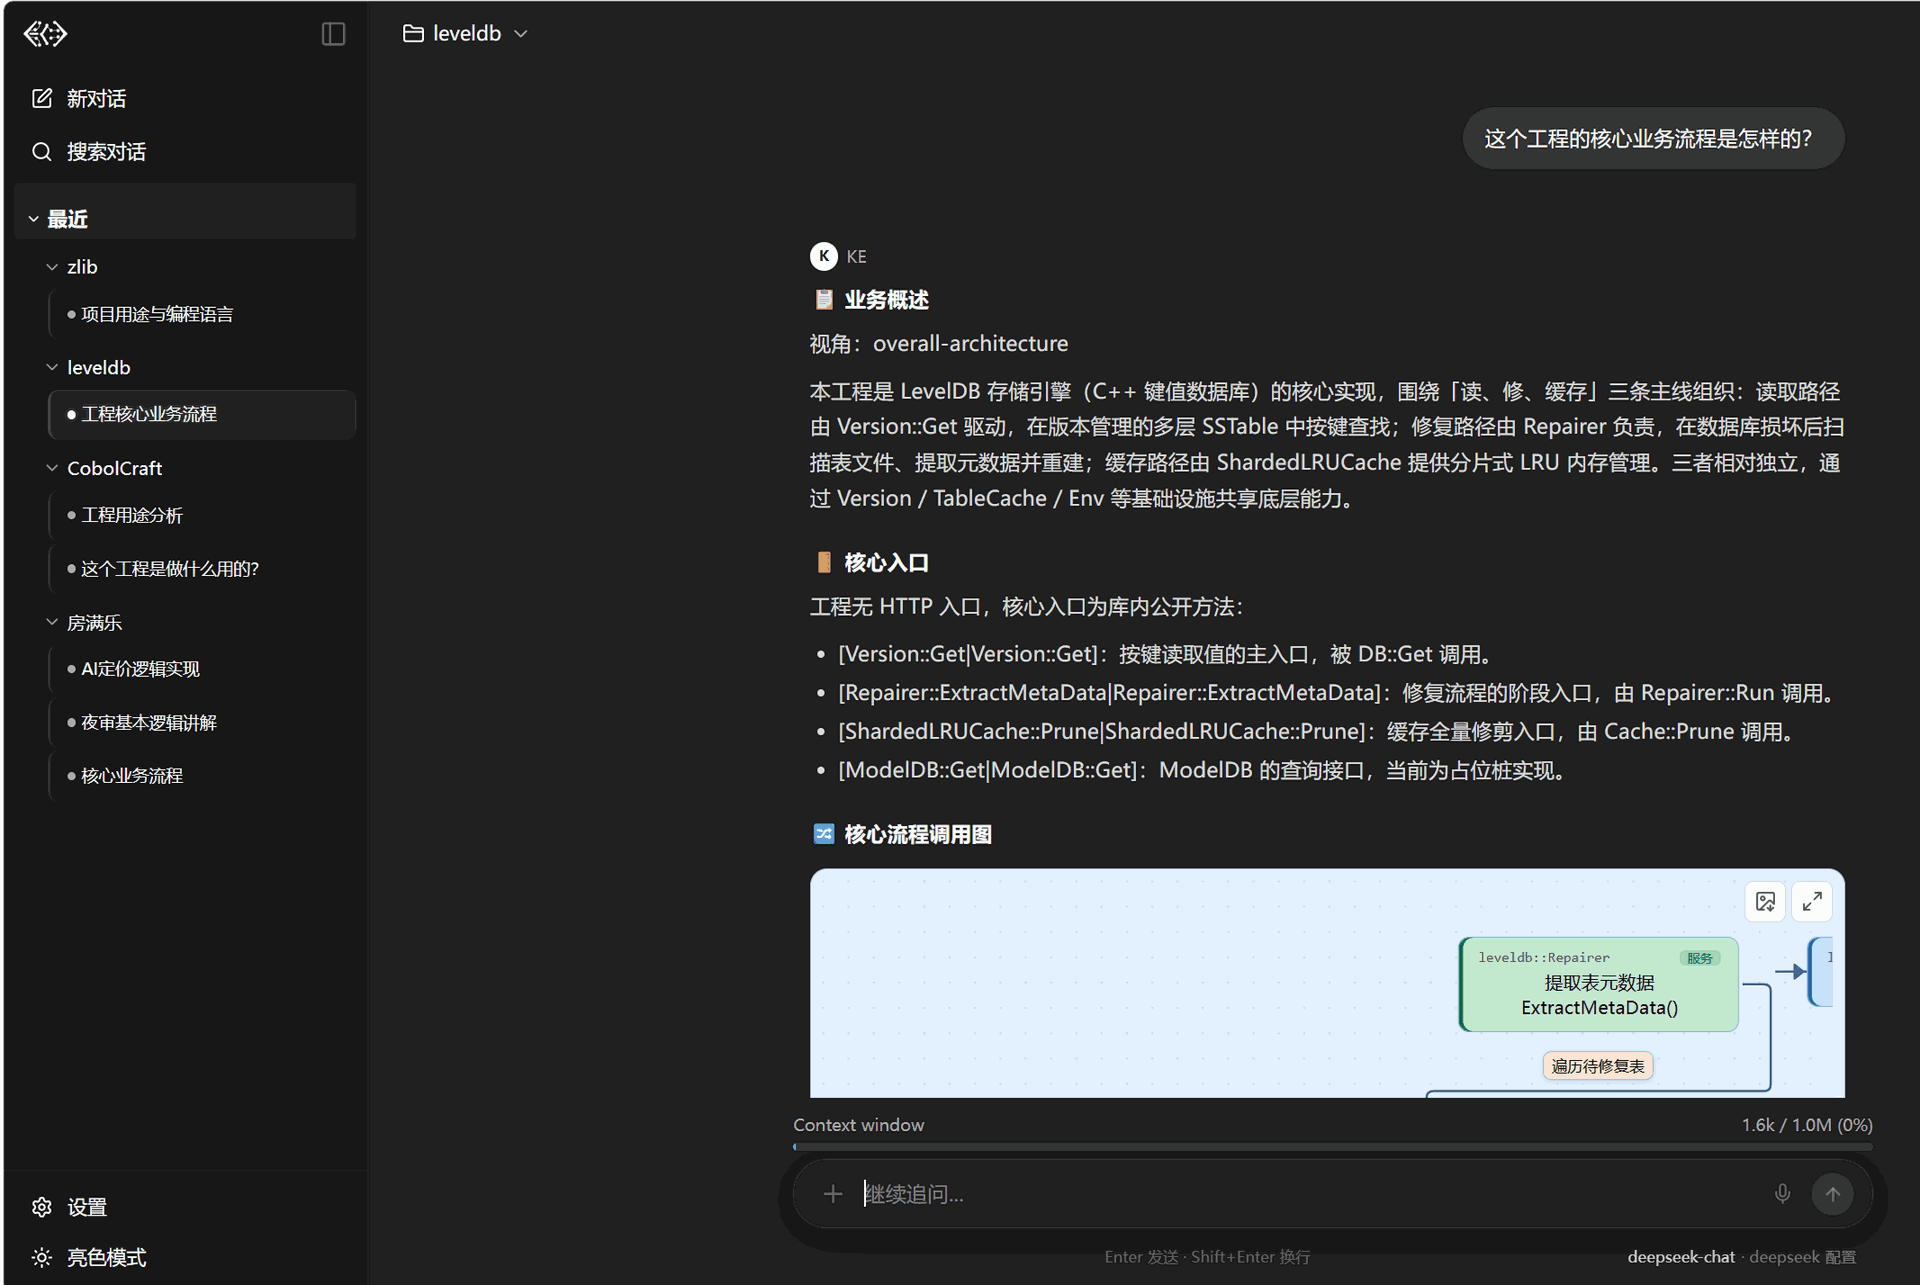The image size is (1920, 1285).
Task: Click the [Version::Get|Version::Get] reference
Action: pos(968,654)
